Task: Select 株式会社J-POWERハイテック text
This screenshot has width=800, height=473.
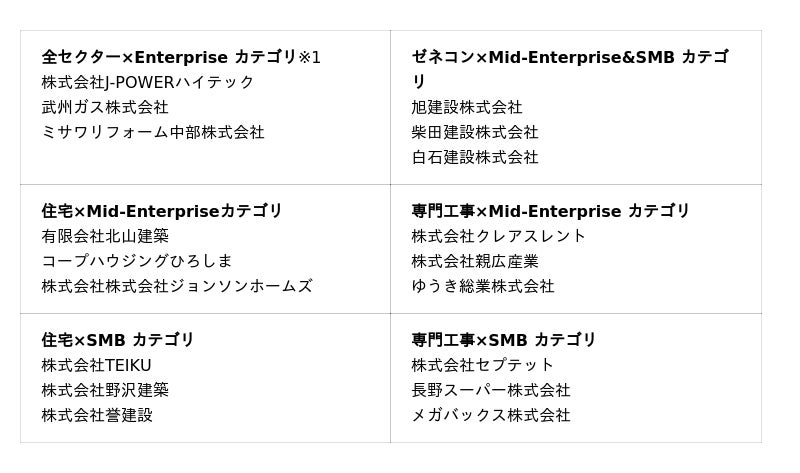Action: [148, 82]
